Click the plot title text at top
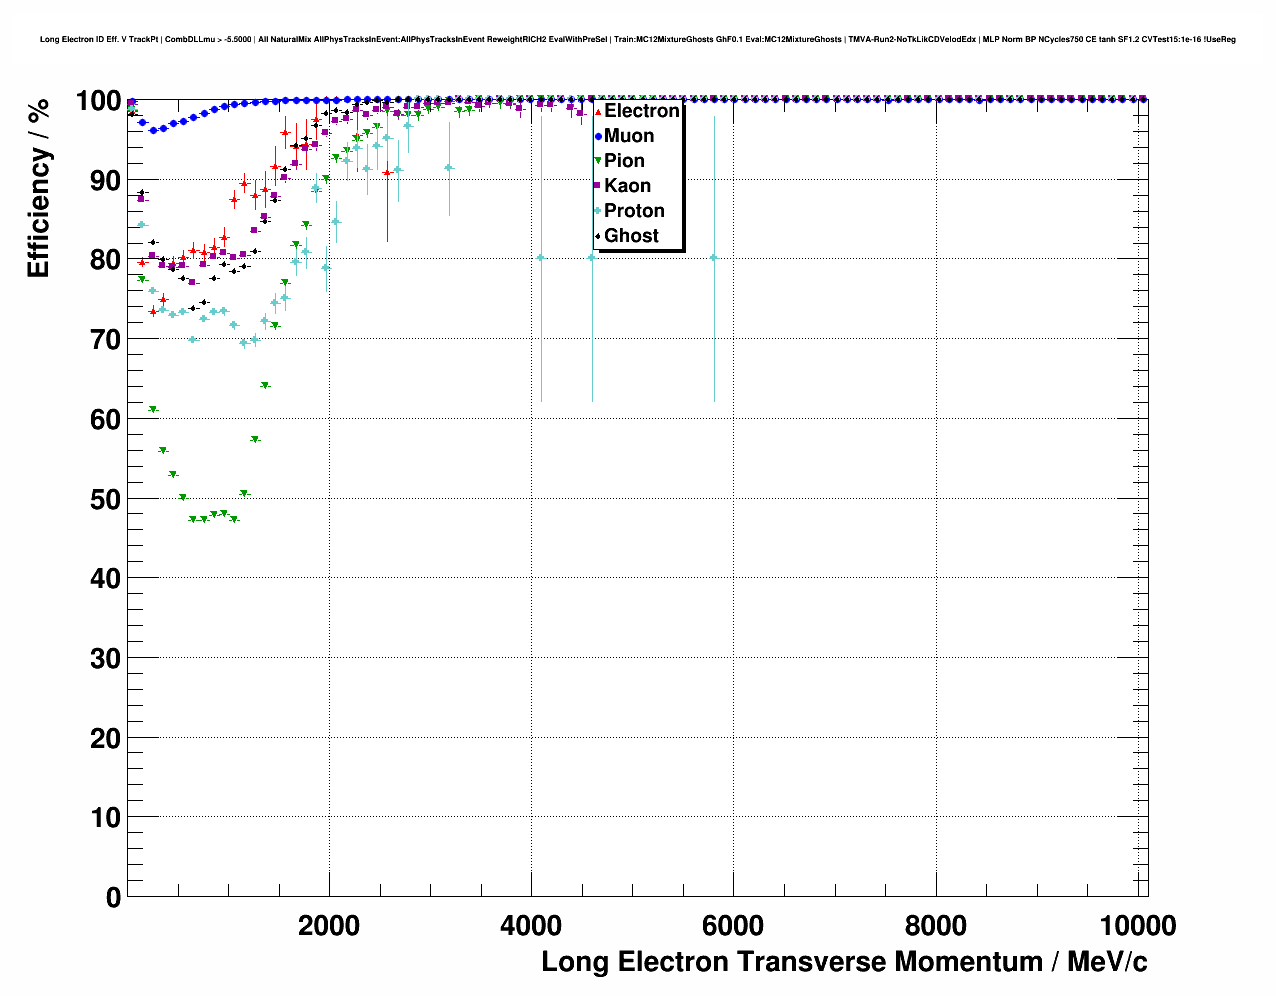The image size is (1276, 996). click(637, 40)
